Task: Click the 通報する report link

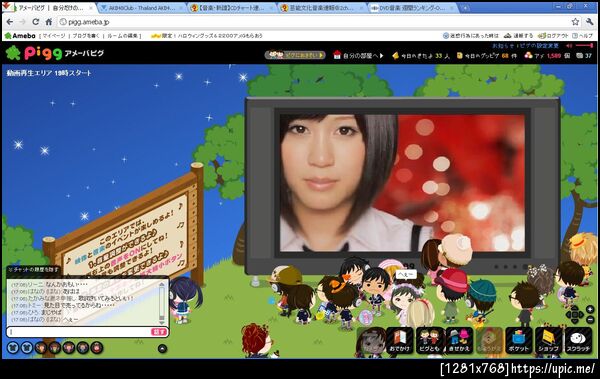Action: point(518,36)
